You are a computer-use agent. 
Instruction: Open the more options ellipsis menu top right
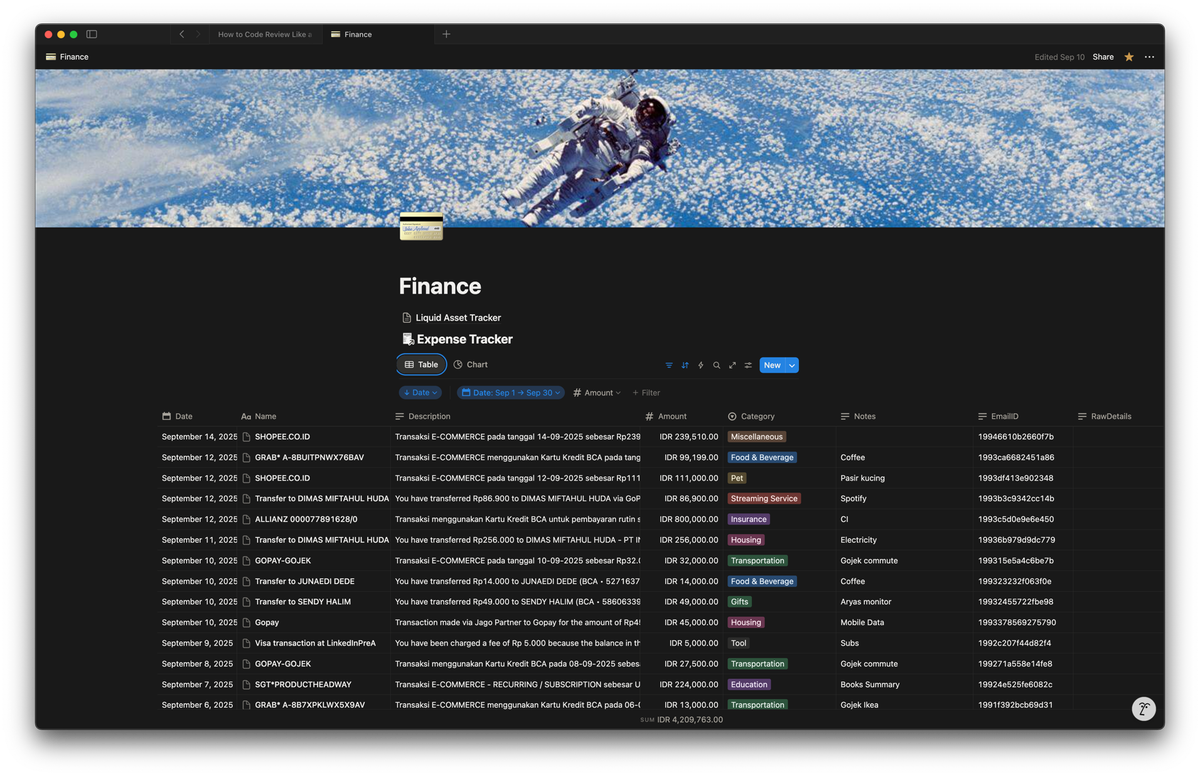coord(1148,57)
